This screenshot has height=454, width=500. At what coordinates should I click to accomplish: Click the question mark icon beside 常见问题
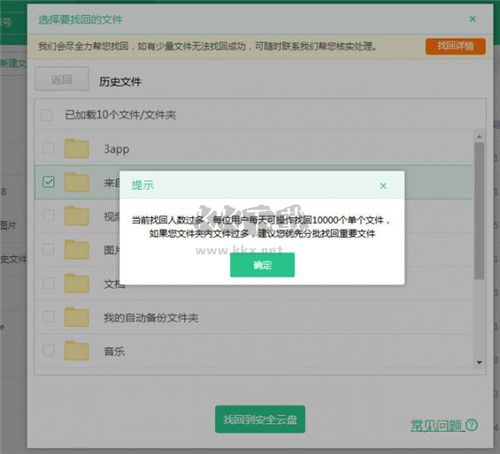tap(472, 425)
